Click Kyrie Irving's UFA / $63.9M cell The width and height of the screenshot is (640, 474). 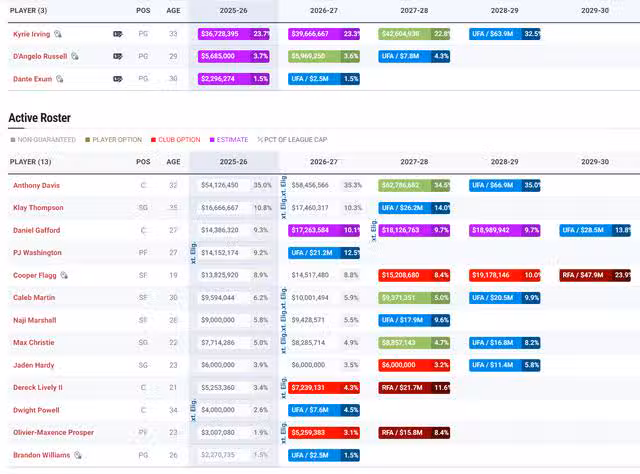504,34
